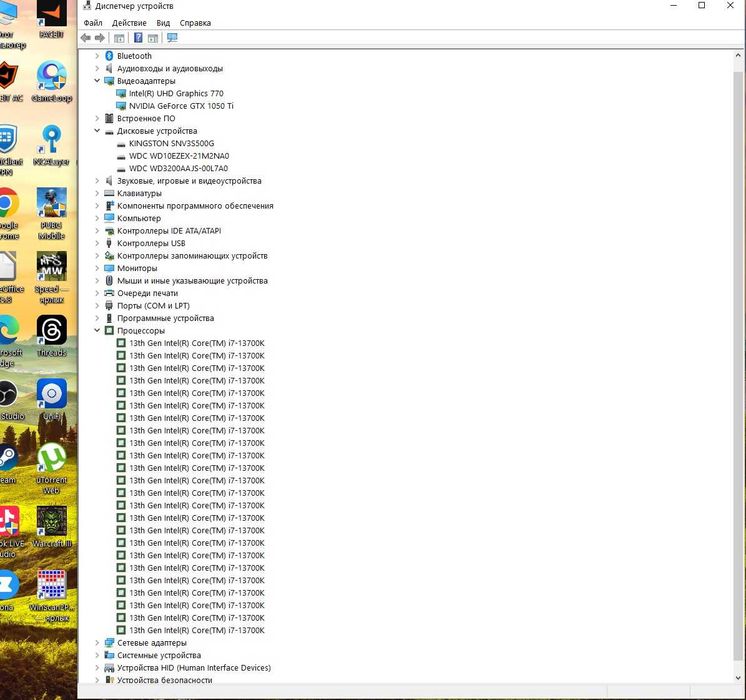Viewport: 746px width, 700px height.
Task: Select Программные устройства category
Action: tap(166, 318)
